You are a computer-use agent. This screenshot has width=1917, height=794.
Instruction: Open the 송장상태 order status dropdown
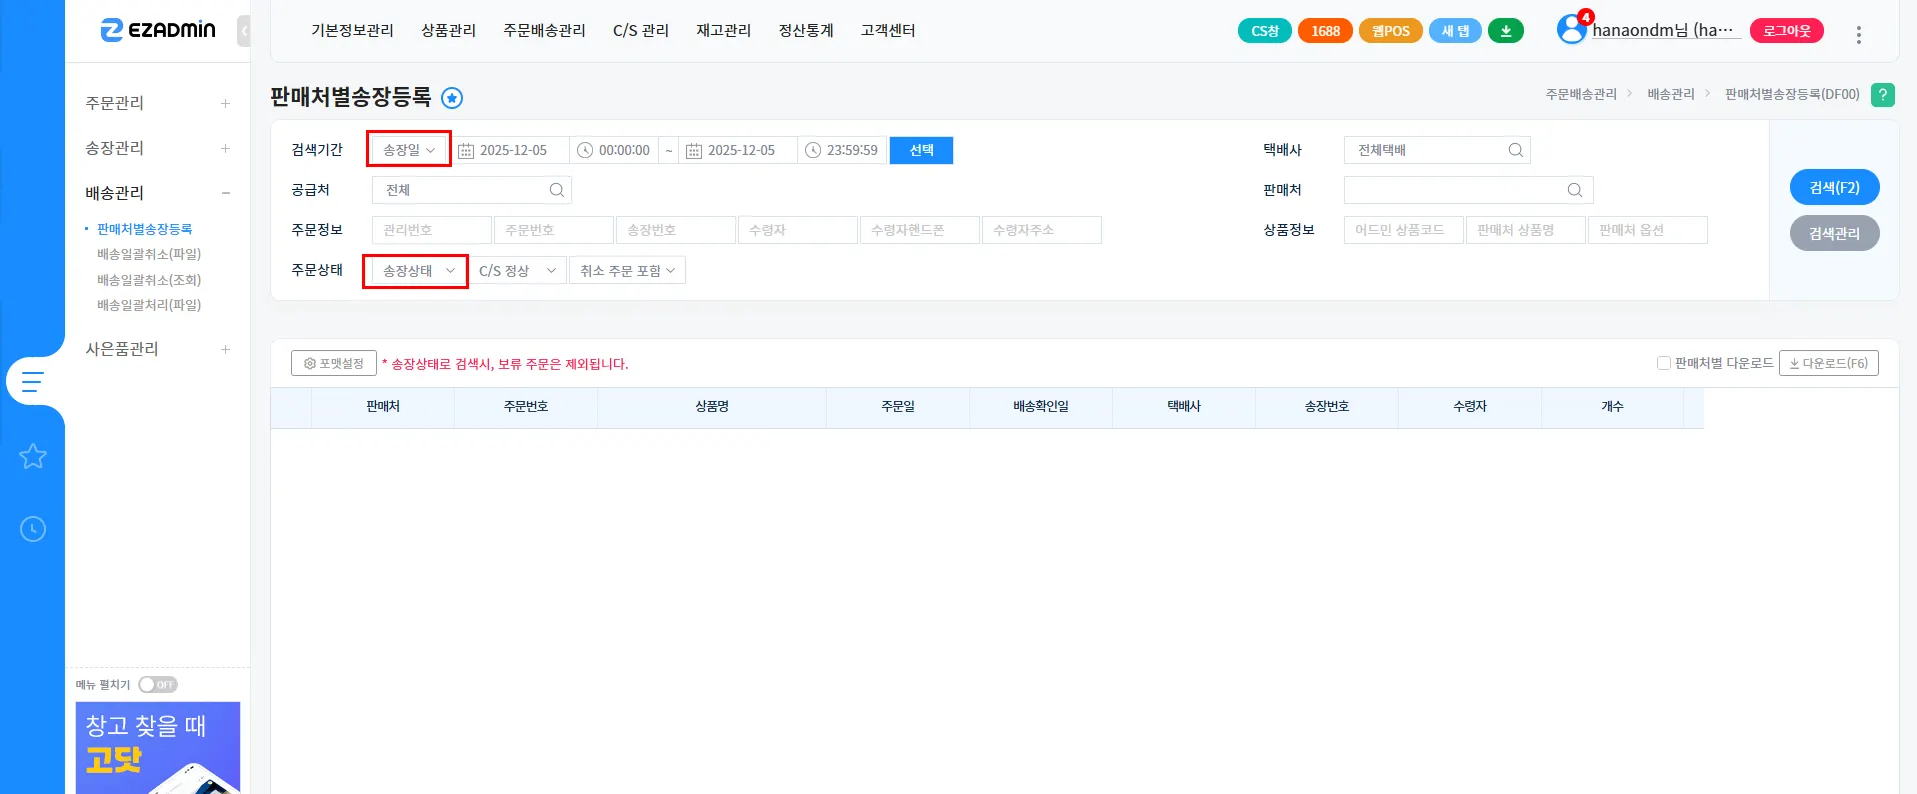pyautogui.click(x=417, y=271)
